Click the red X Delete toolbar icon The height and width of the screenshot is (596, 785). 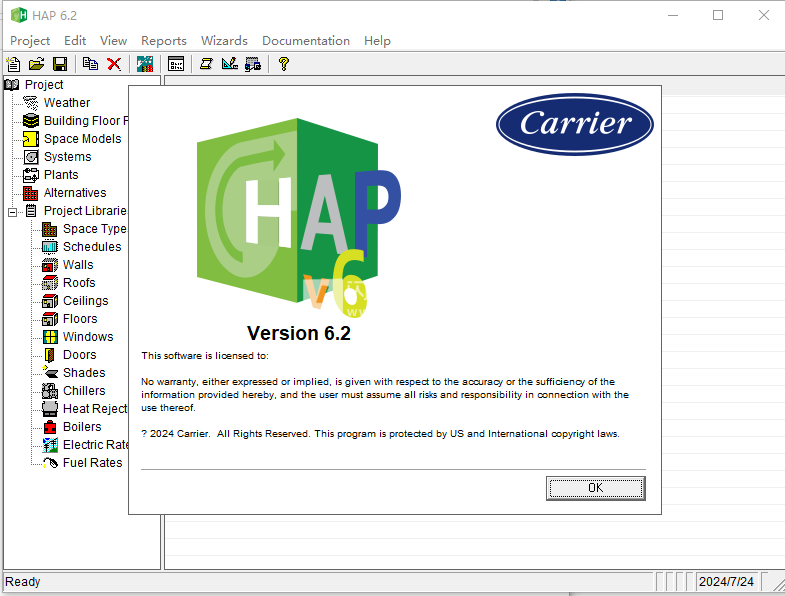tap(114, 64)
